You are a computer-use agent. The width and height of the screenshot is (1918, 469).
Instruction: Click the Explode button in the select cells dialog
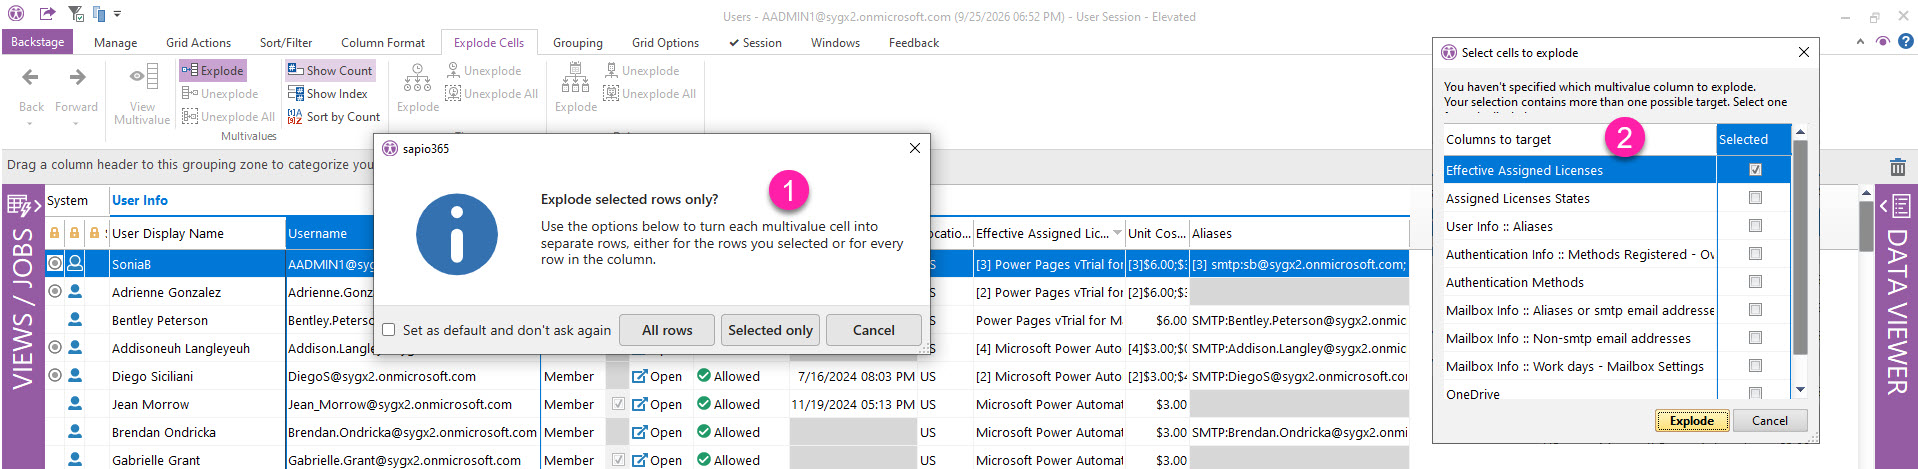[1691, 421]
